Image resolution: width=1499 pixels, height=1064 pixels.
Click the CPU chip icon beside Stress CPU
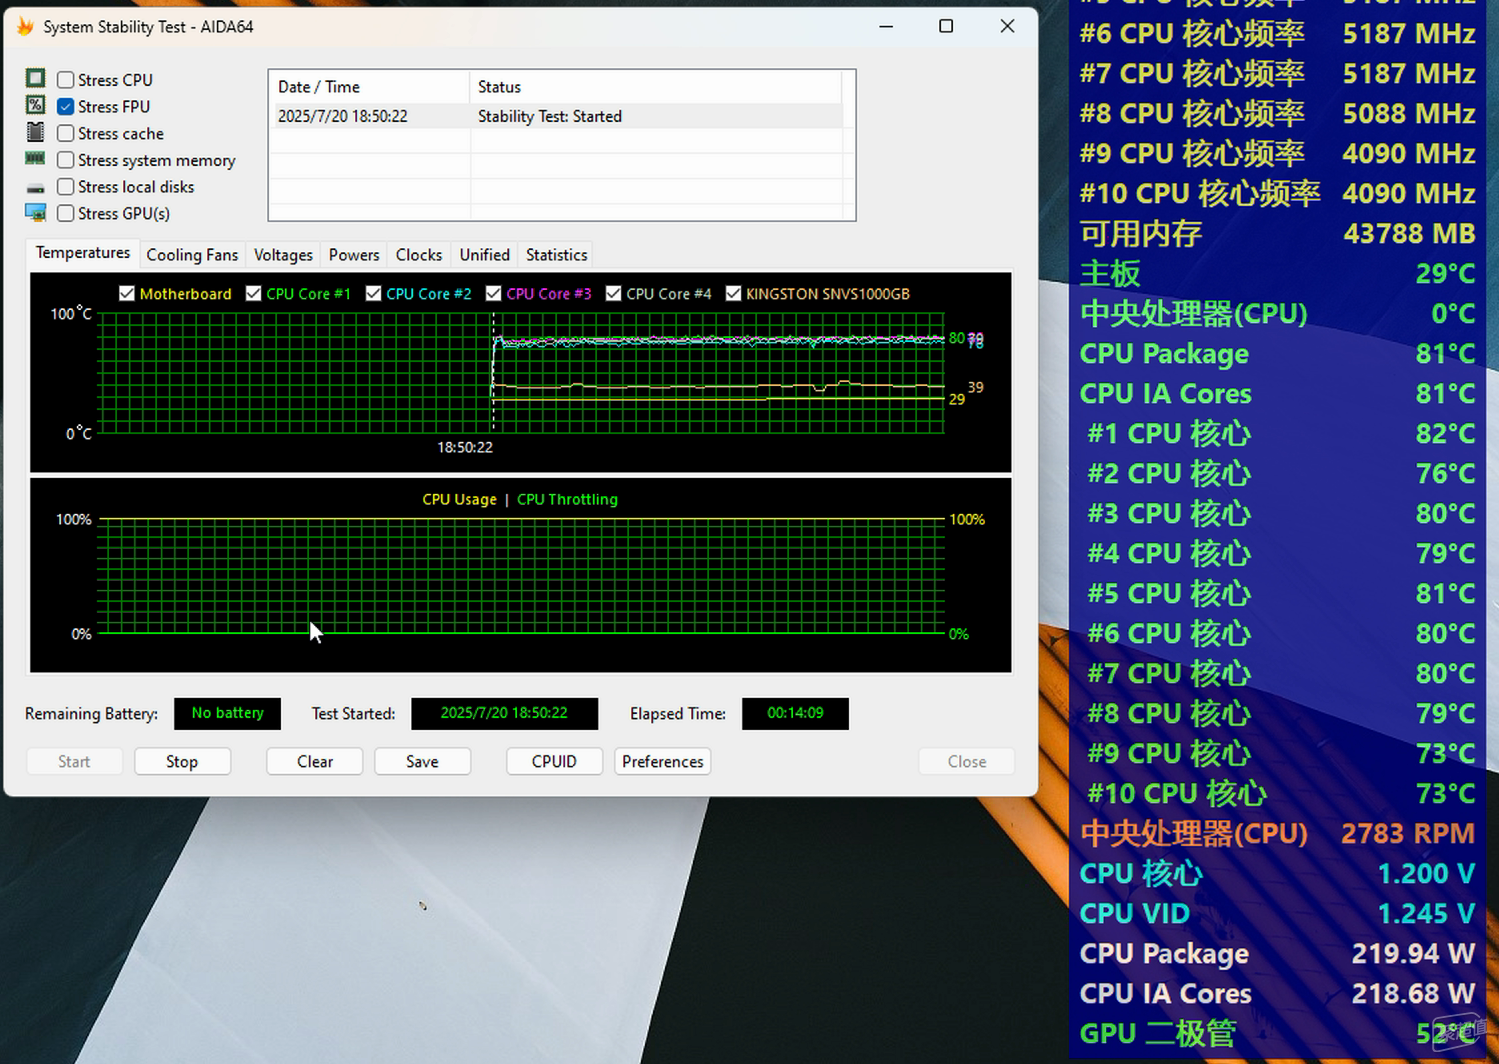pos(35,78)
